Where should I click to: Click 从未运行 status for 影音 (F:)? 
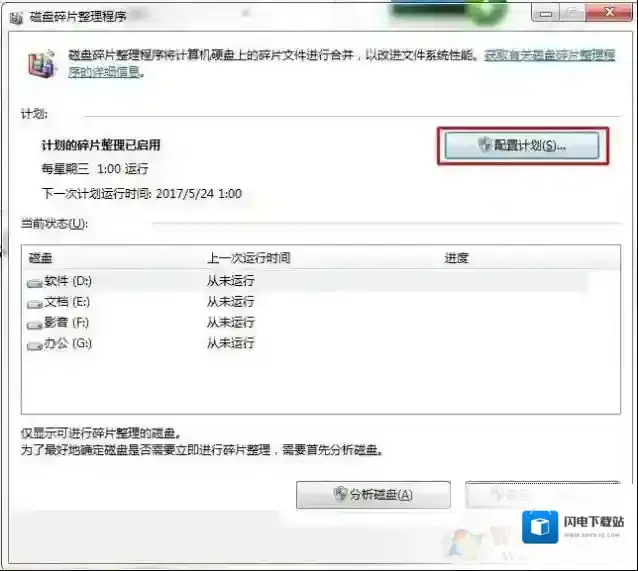pos(230,323)
